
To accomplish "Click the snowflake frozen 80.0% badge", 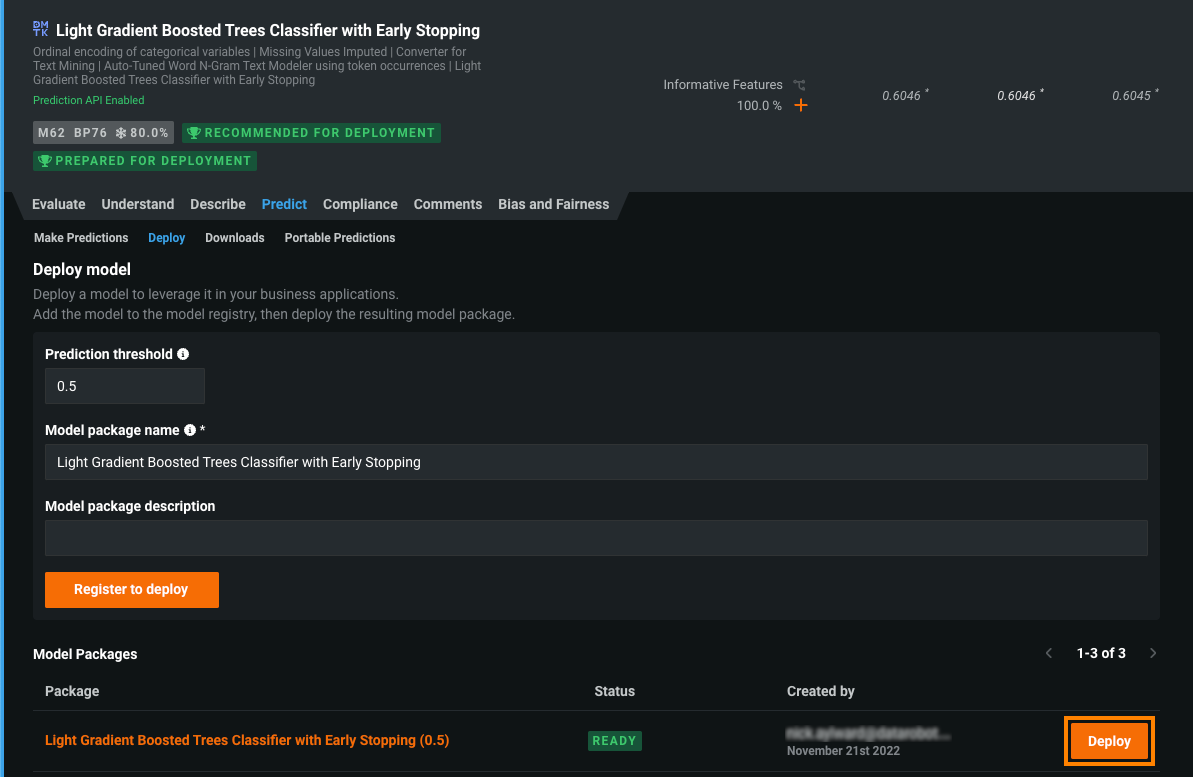I will pos(142,133).
